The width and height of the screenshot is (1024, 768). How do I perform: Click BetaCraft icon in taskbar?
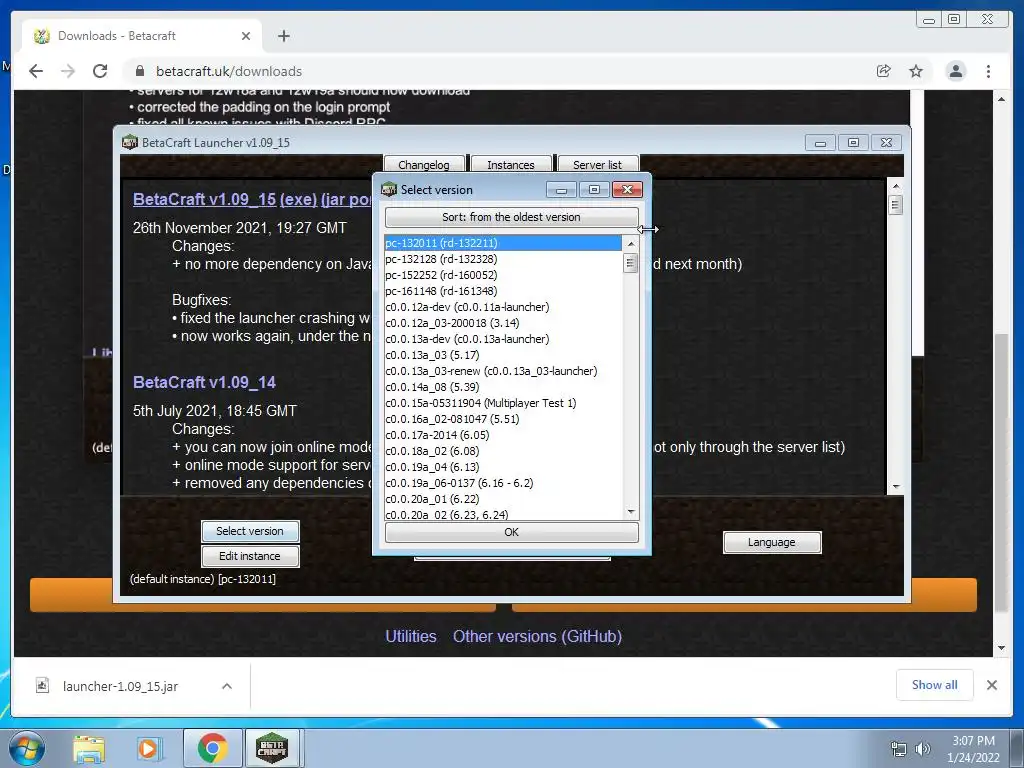[272, 748]
